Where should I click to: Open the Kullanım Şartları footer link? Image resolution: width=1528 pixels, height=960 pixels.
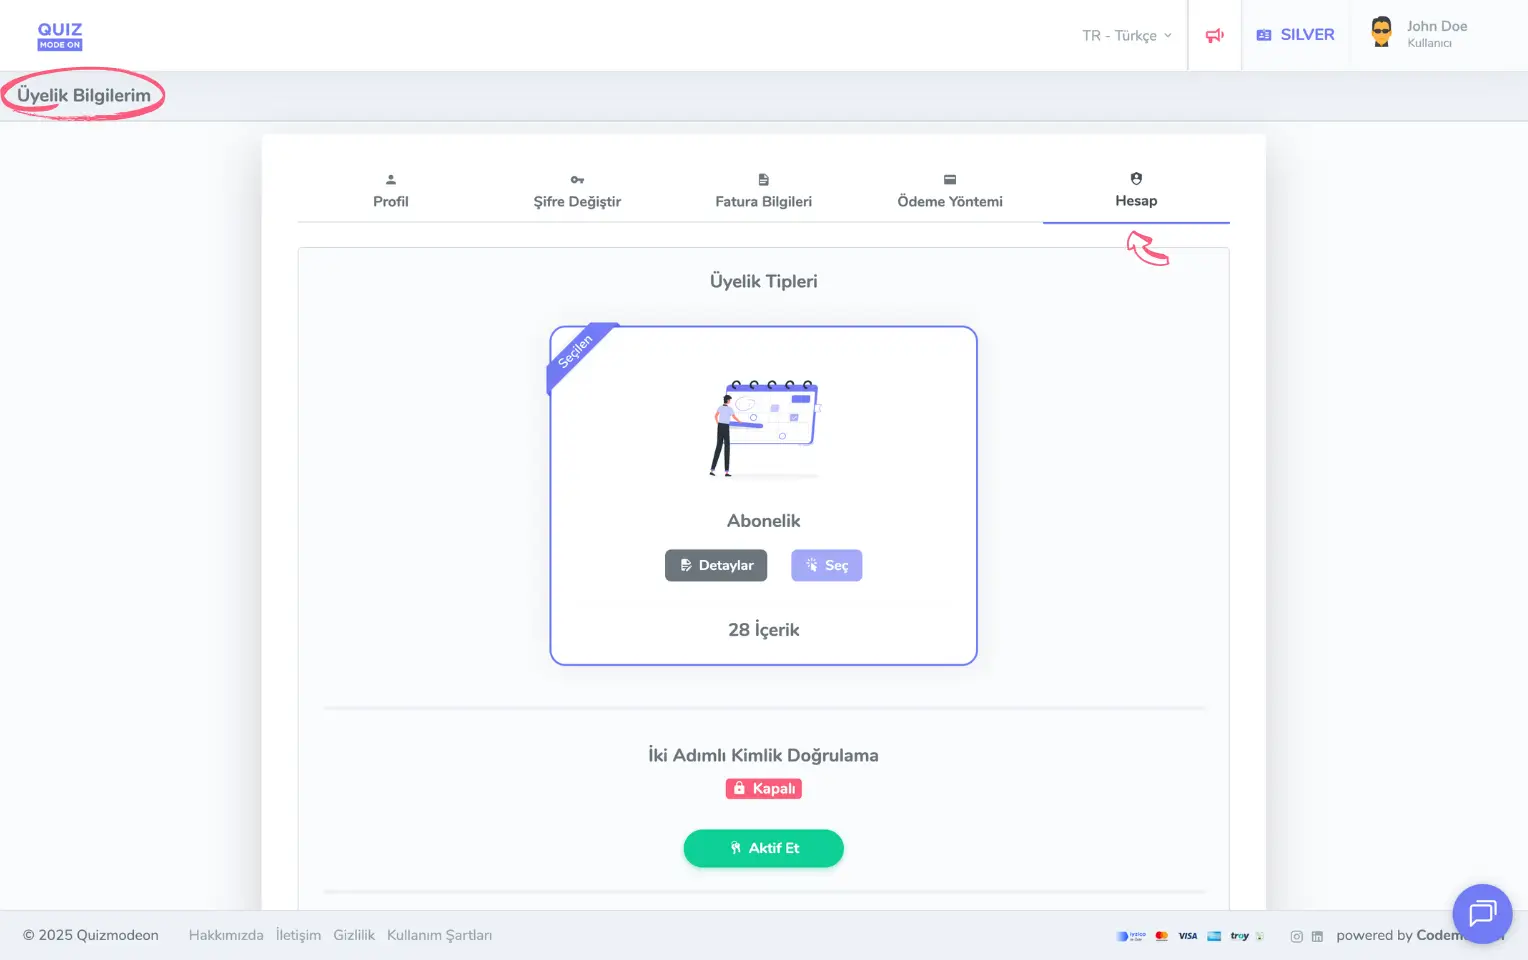[x=439, y=936]
